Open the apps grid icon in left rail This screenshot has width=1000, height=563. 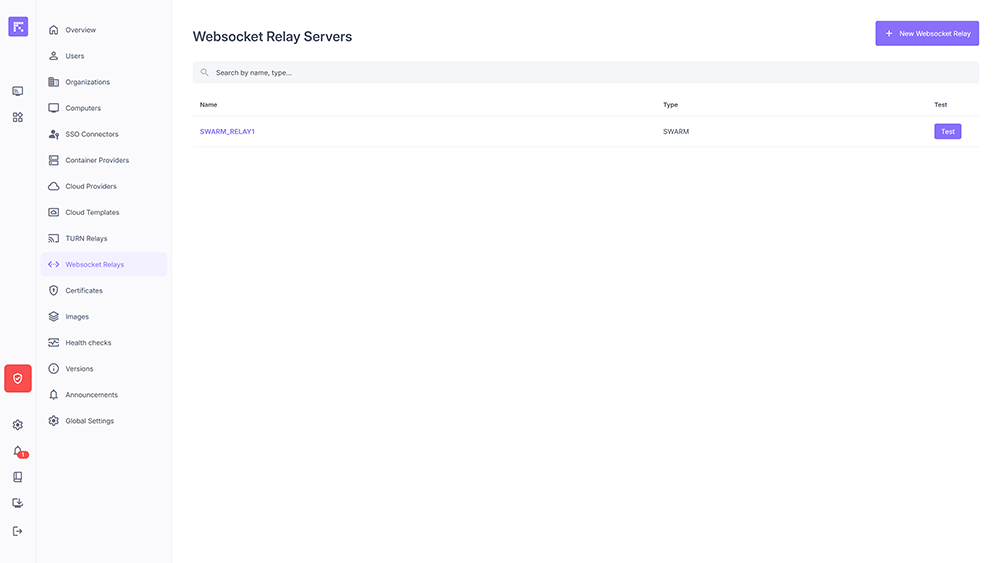(x=18, y=117)
